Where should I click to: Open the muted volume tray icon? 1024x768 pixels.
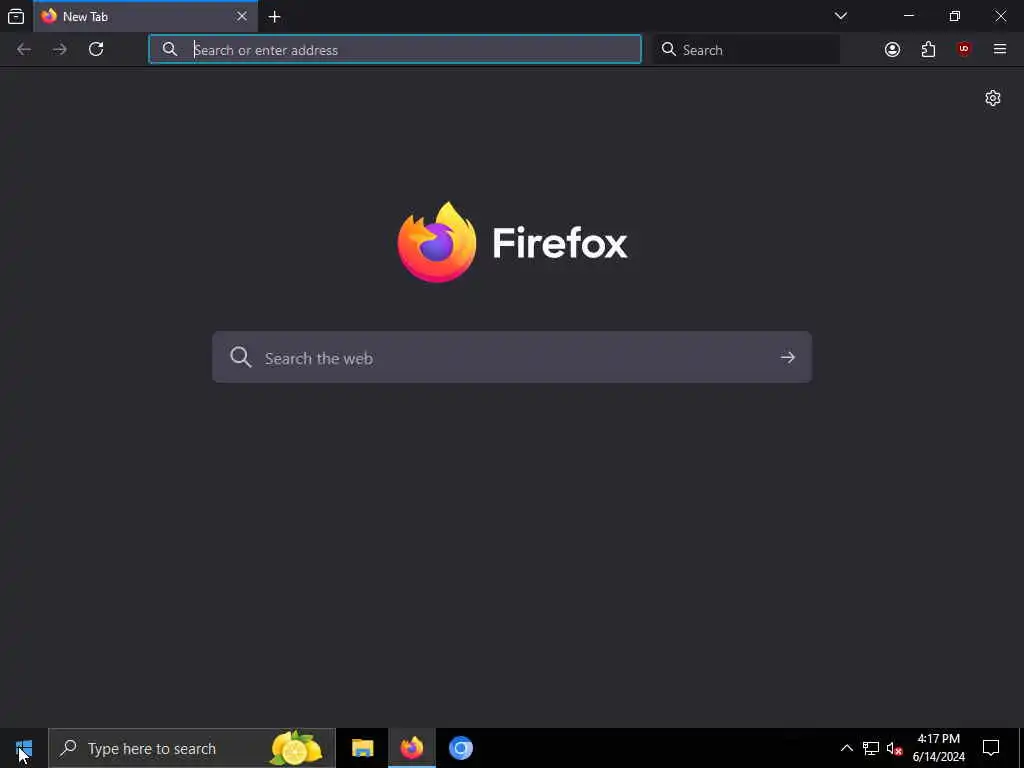pos(894,748)
